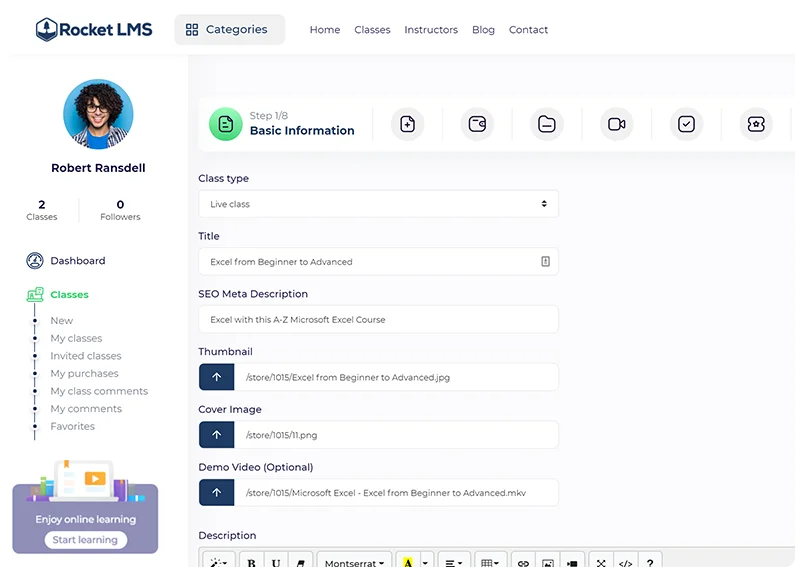Open the Contact page
The height and width of the screenshot is (571, 802).
point(528,30)
